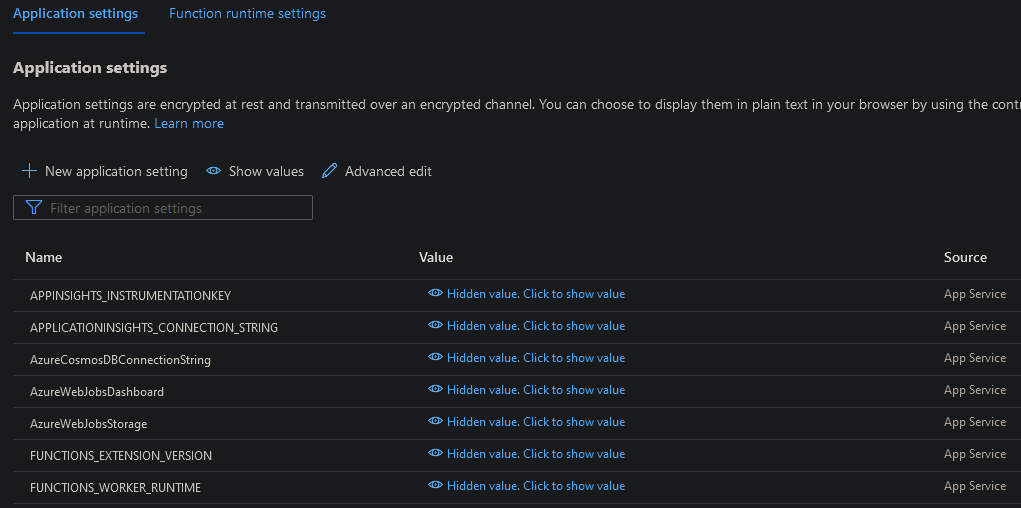Open the Learn more link
Image resolution: width=1021 pixels, height=508 pixels.
coord(189,123)
